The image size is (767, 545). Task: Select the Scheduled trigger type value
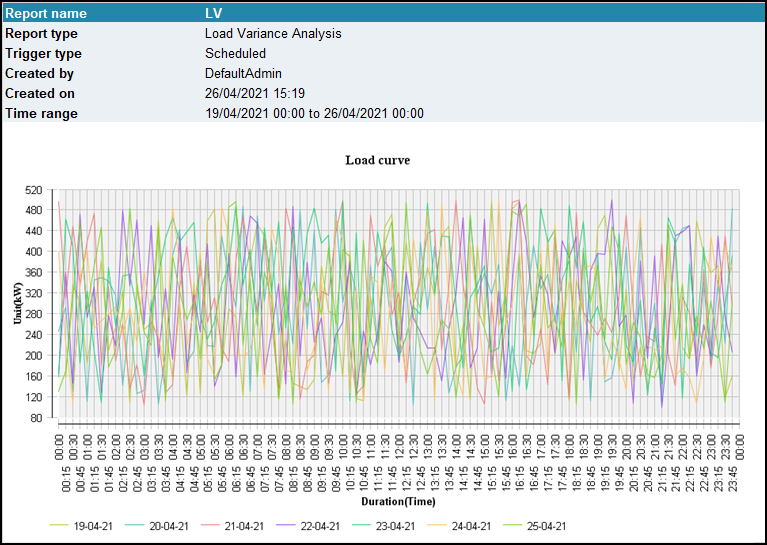pyautogui.click(x=235, y=53)
